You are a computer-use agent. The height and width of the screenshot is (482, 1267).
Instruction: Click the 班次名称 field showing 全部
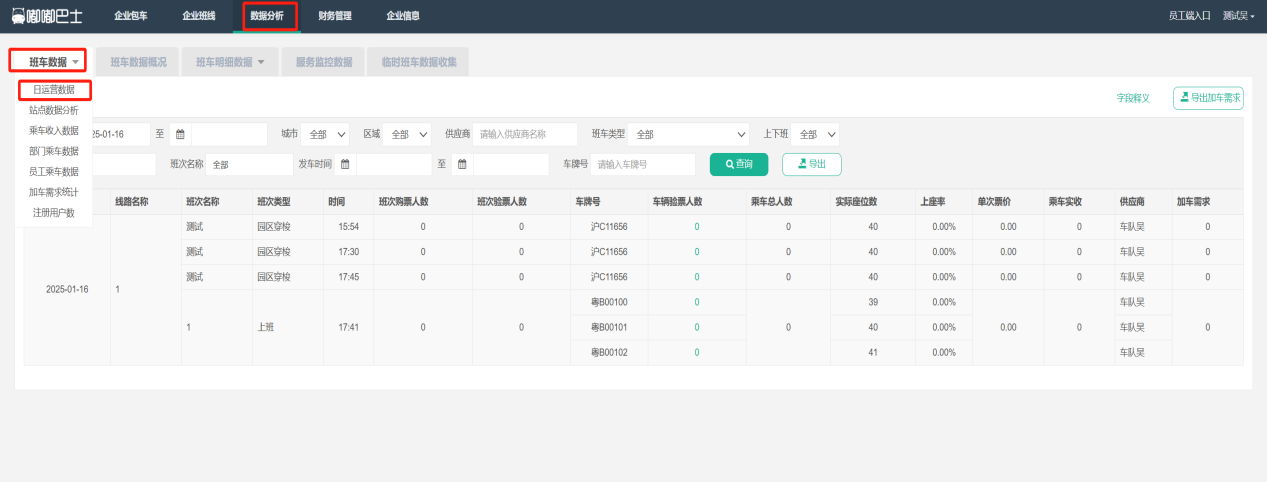(x=249, y=164)
